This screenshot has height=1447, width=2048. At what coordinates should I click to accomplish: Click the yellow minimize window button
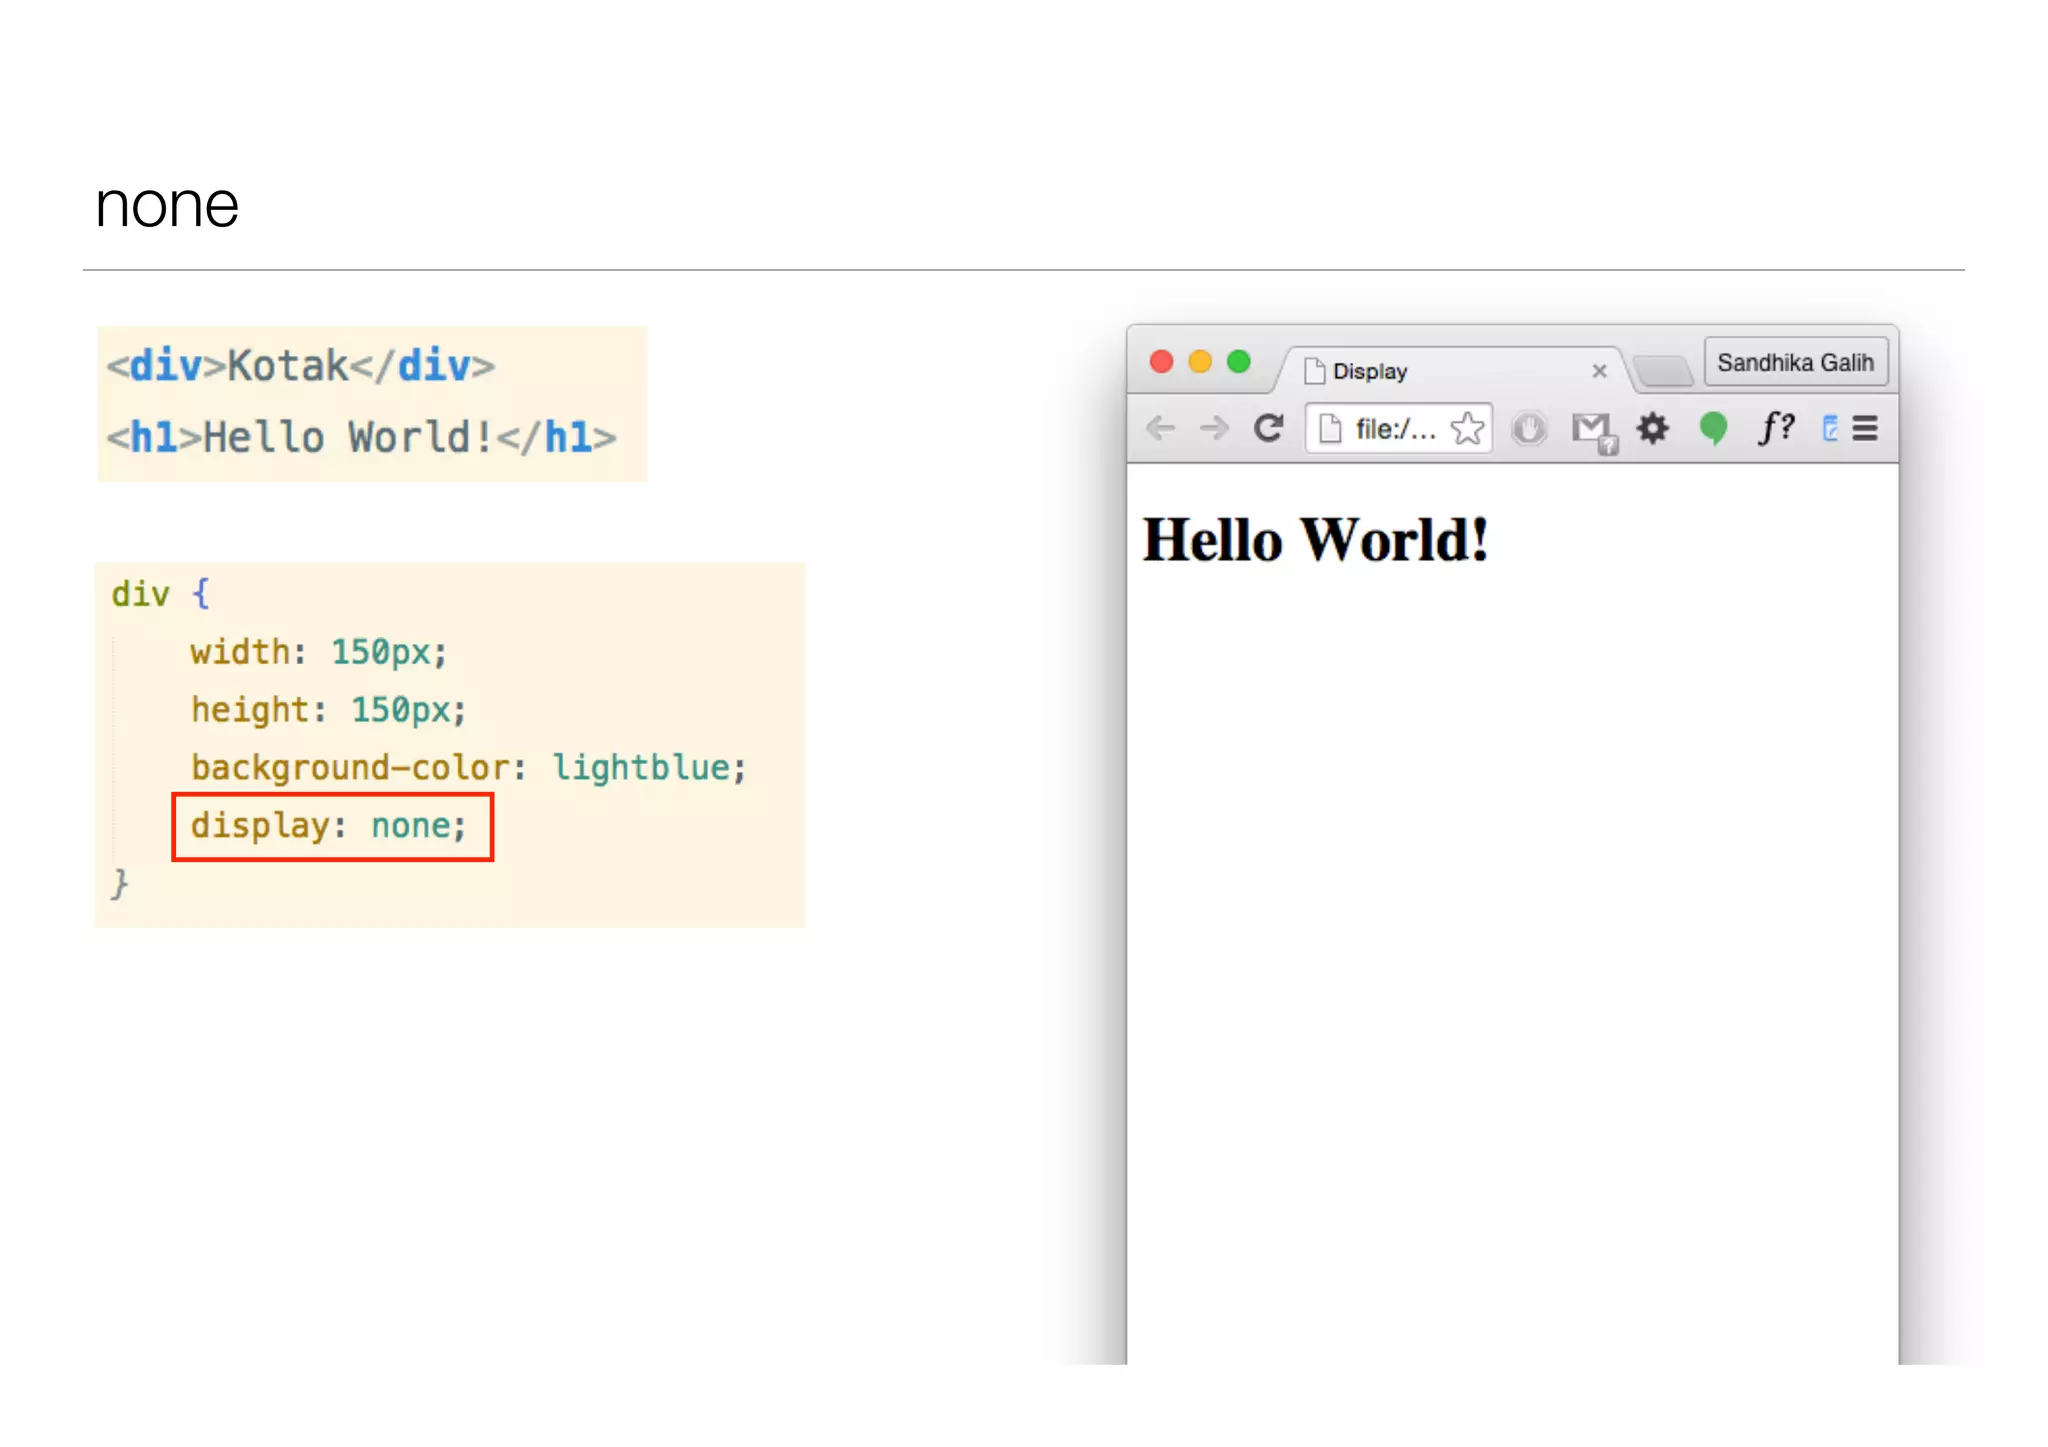(1200, 362)
